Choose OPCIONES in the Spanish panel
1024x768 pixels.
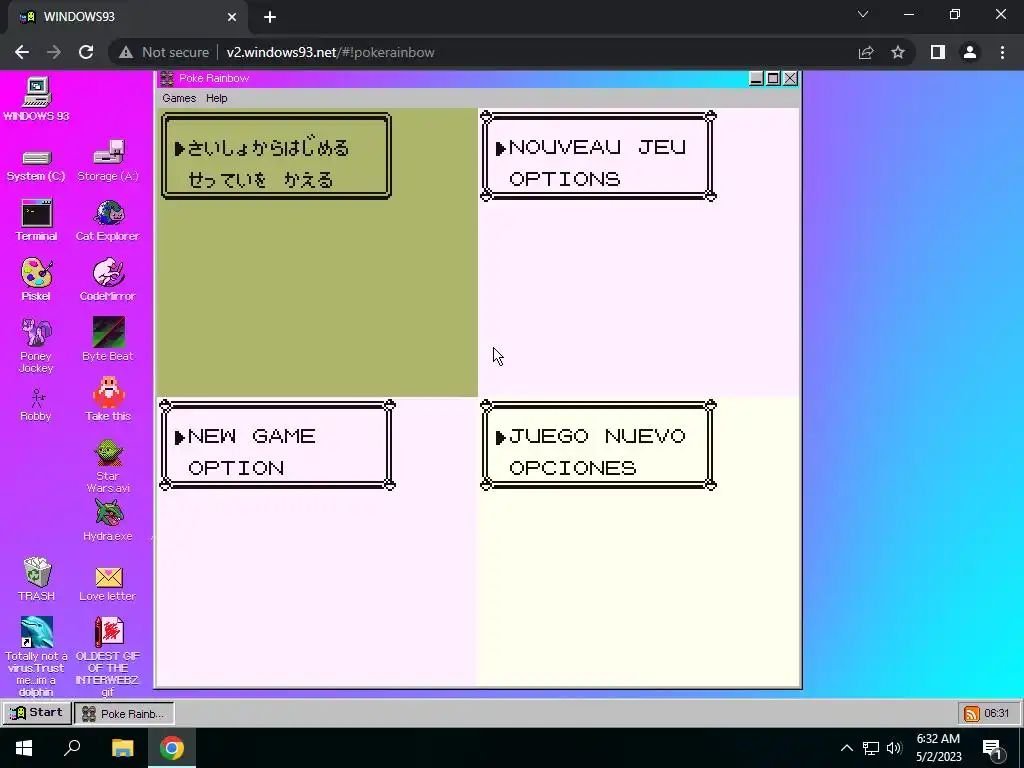coord(573,468)
